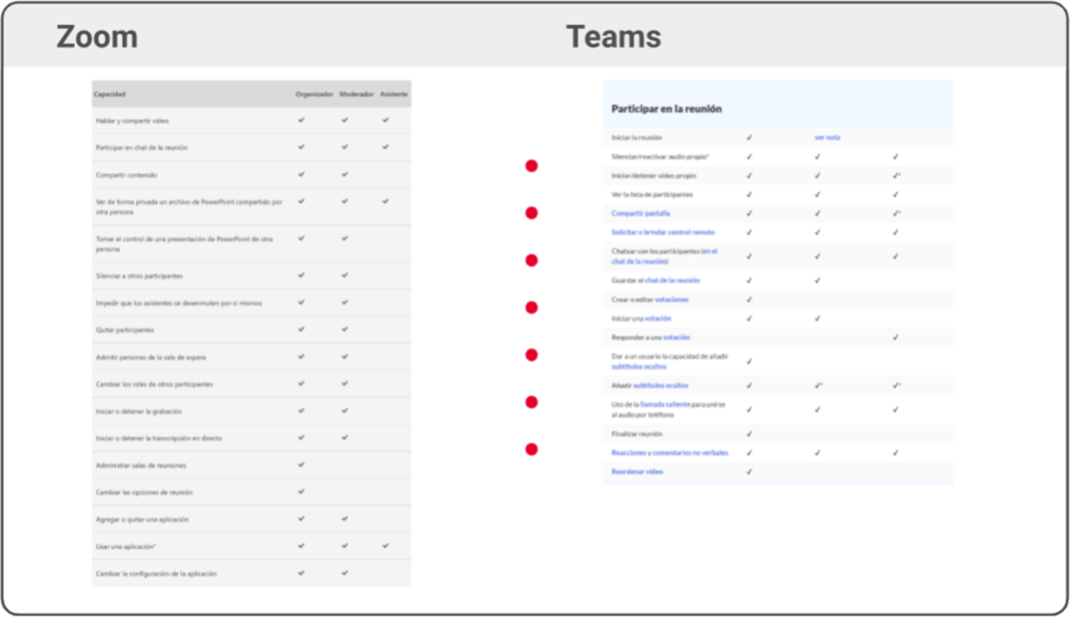The height and width of the screenshot is (619, 1071).
Task: Click first checkmark in 'Iniciar la reunión' row
Action: pos(749,137)
